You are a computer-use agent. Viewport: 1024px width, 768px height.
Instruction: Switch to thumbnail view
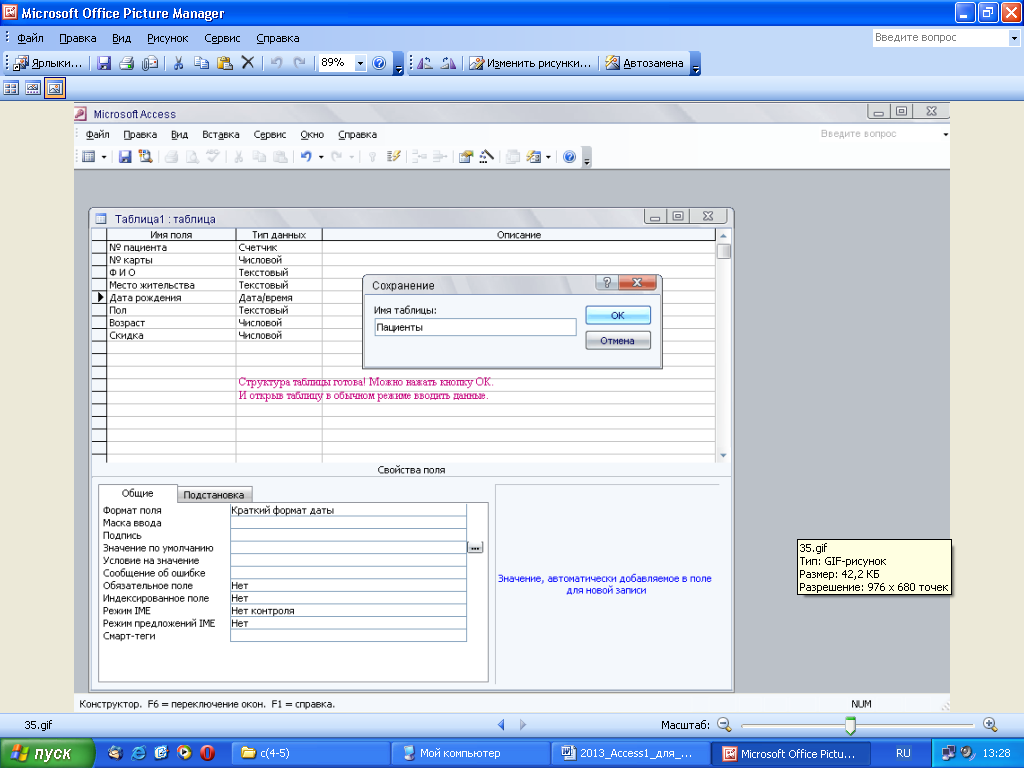12,88
